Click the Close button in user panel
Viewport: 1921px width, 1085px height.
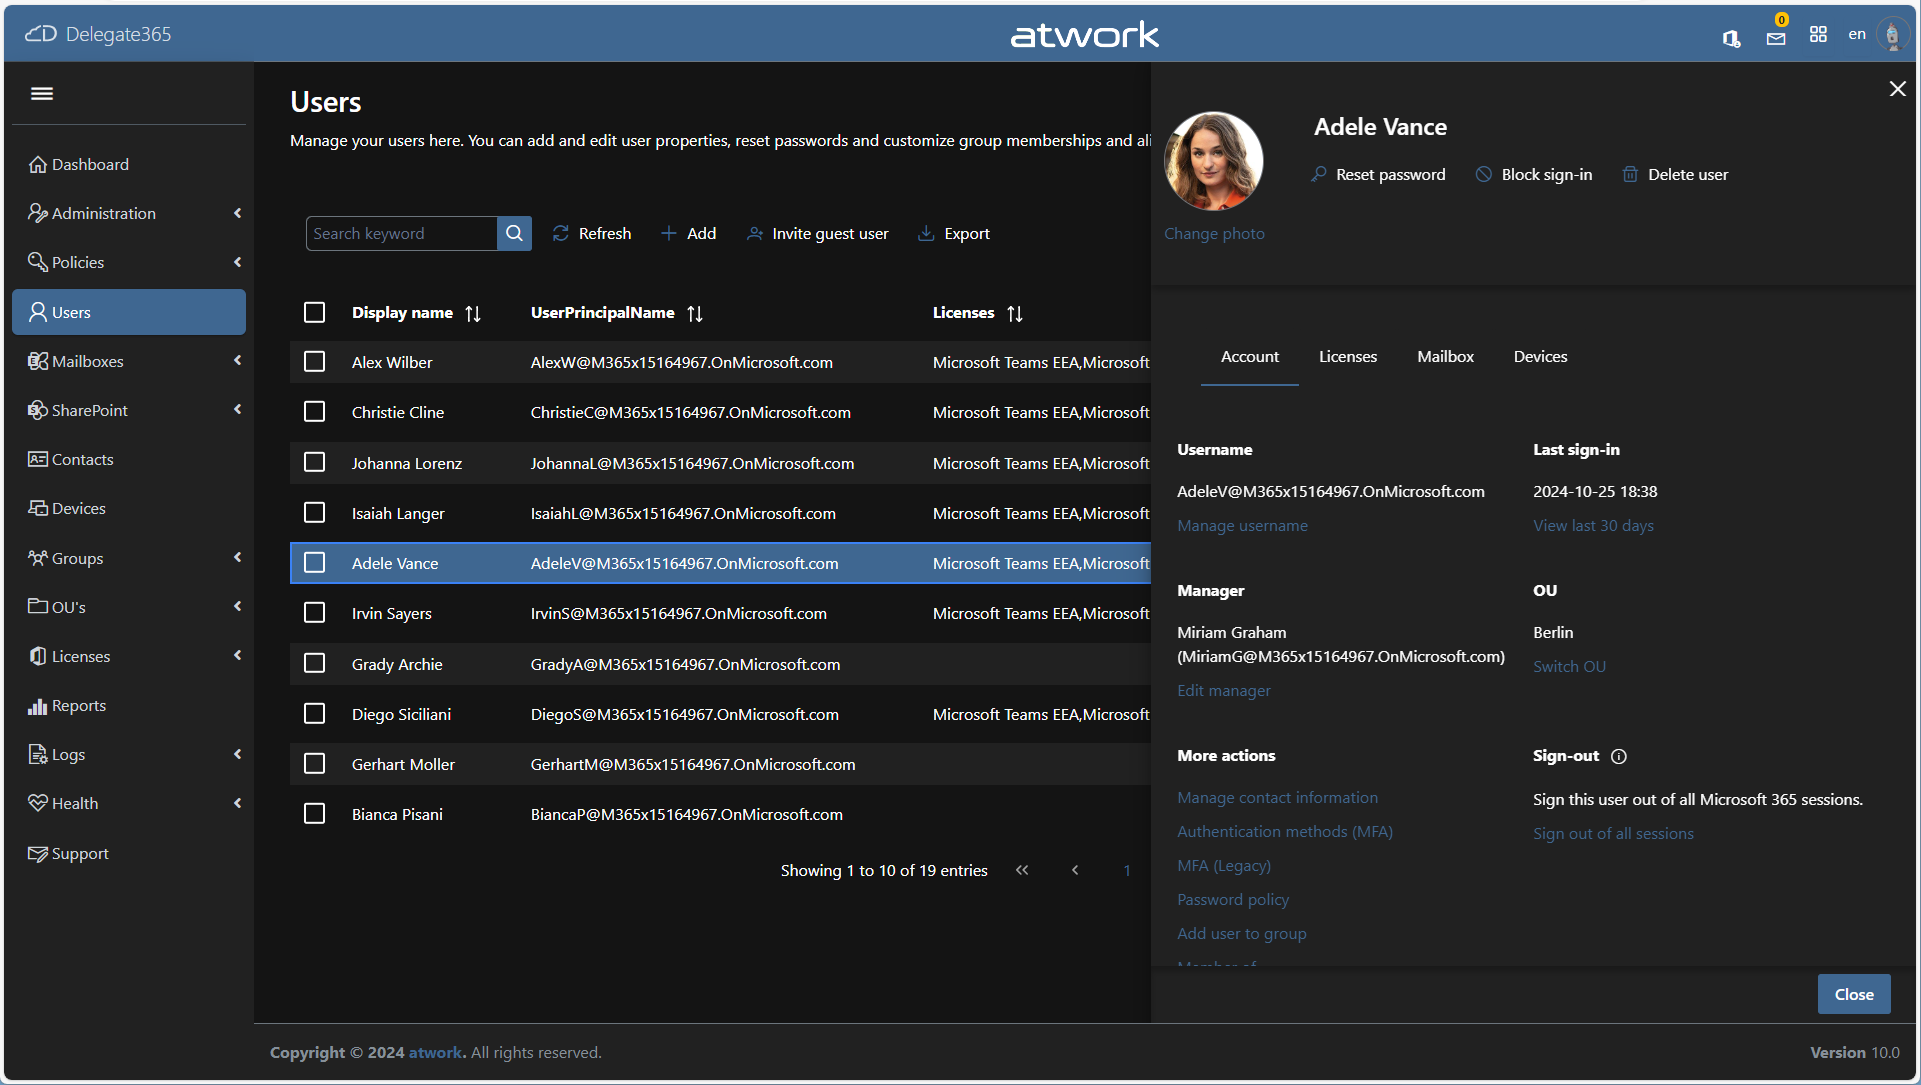[x=1854, y=994]
